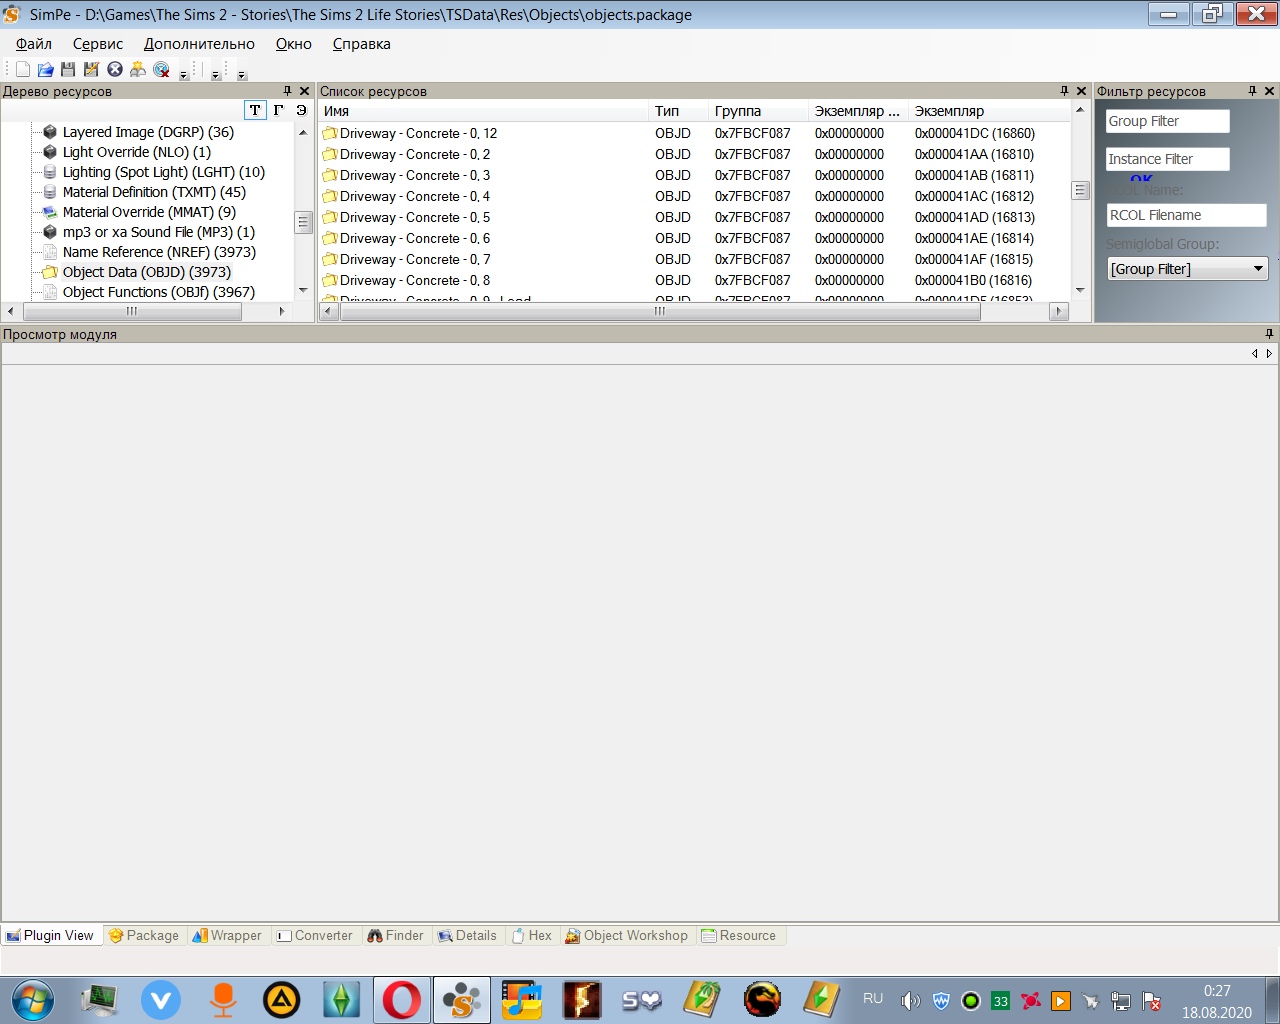Select Object Data (OBJD) tree node
The width and height of the screenshot is (1280, 1024).
(146, 272)
